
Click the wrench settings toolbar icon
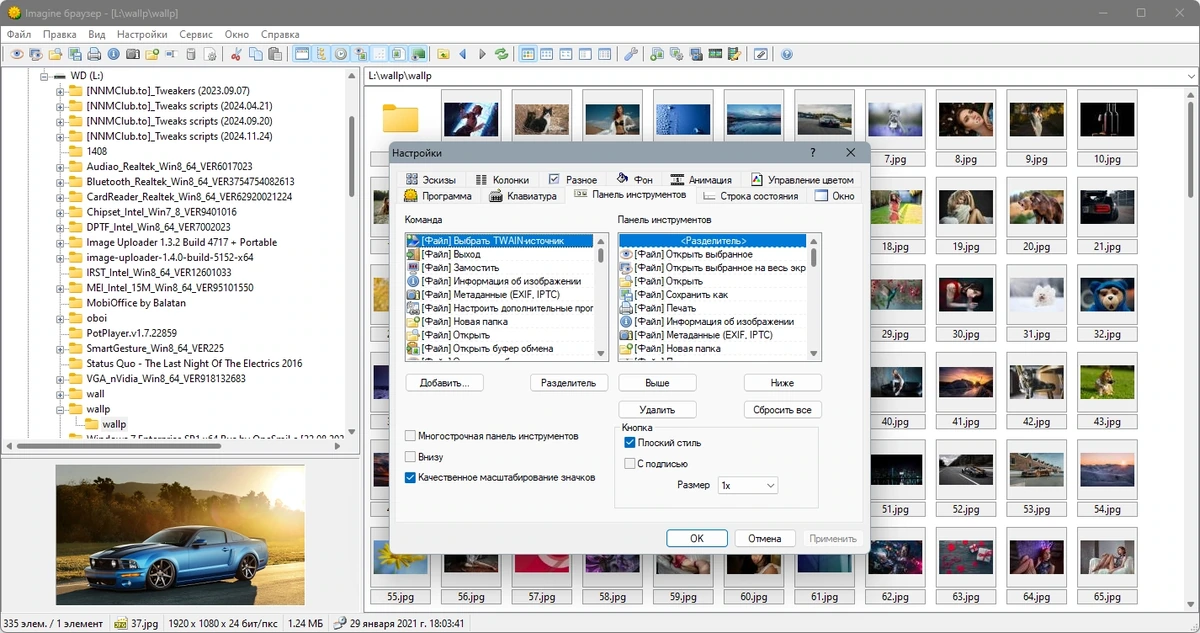click(x=630, y=54)
